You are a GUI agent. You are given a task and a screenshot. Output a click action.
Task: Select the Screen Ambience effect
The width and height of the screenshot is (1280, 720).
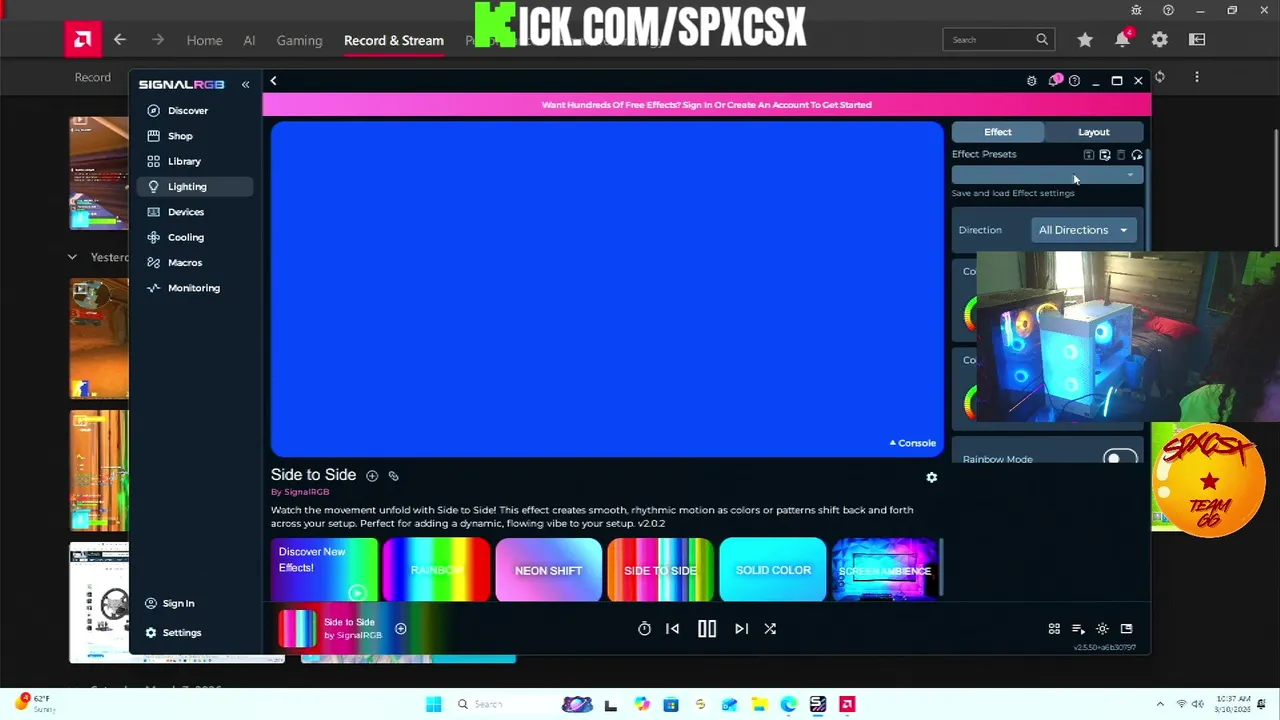click(885, 570)
